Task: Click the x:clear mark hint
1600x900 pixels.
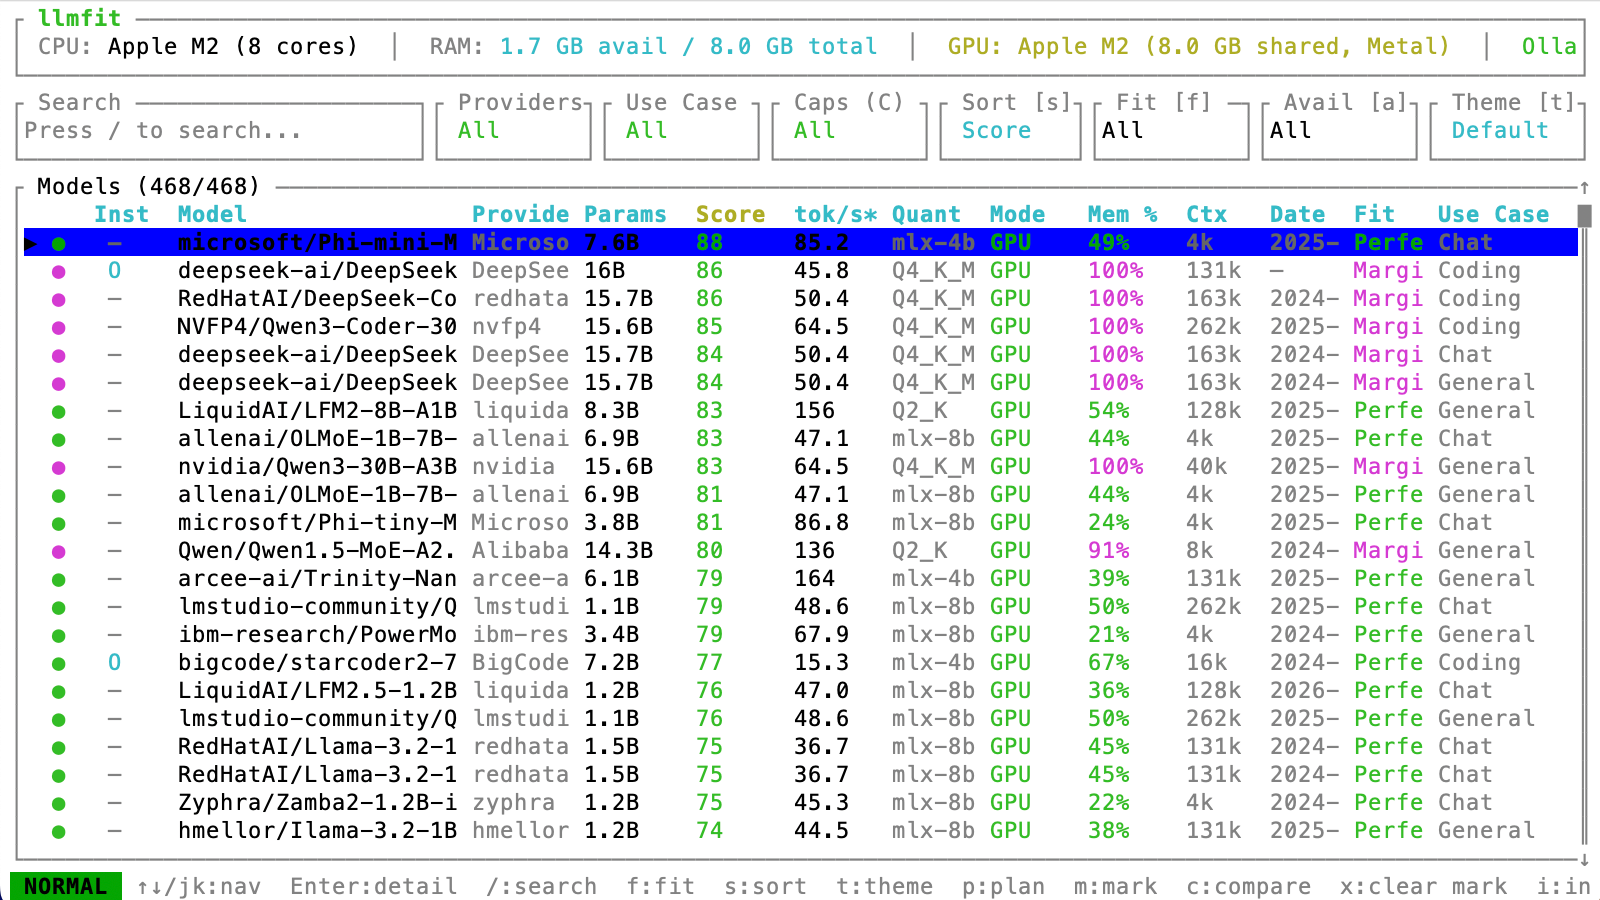Action: (1423, 886)
